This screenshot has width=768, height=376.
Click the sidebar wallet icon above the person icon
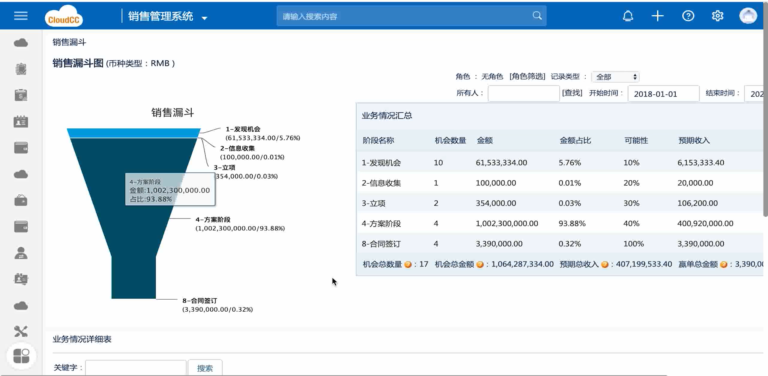coord(21,227)
